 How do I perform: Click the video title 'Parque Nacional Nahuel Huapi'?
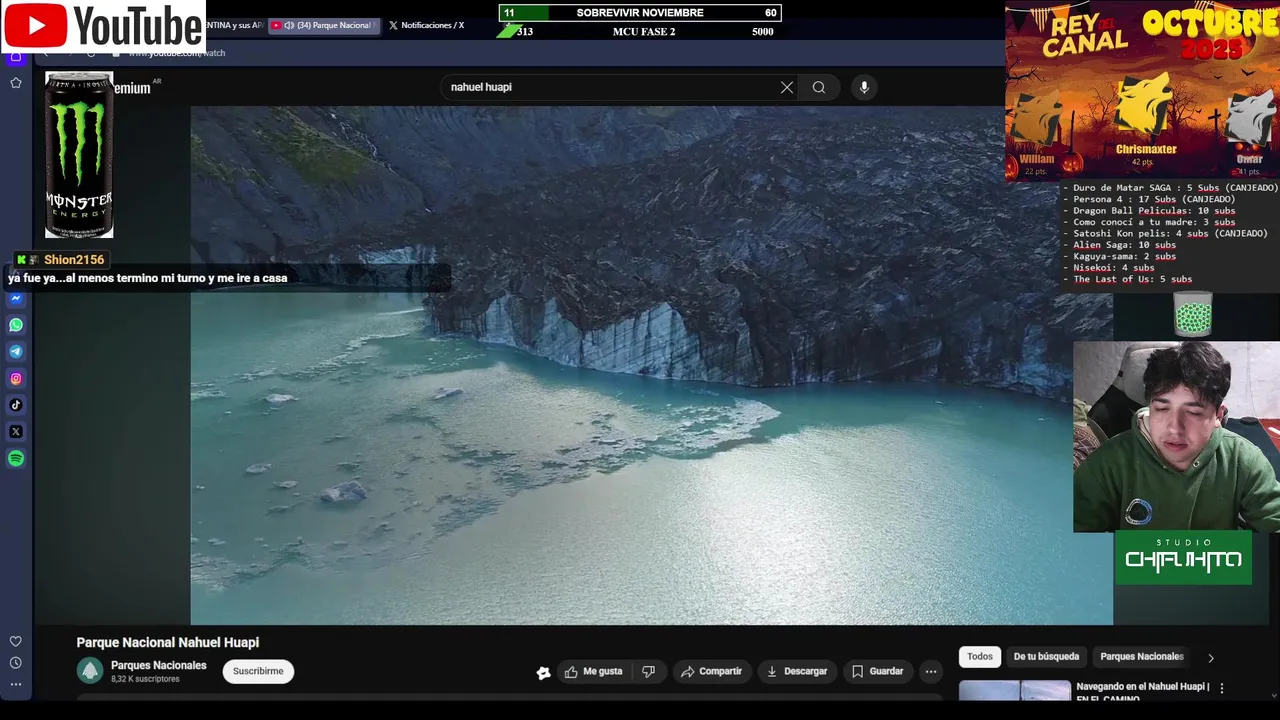[168, 643]
